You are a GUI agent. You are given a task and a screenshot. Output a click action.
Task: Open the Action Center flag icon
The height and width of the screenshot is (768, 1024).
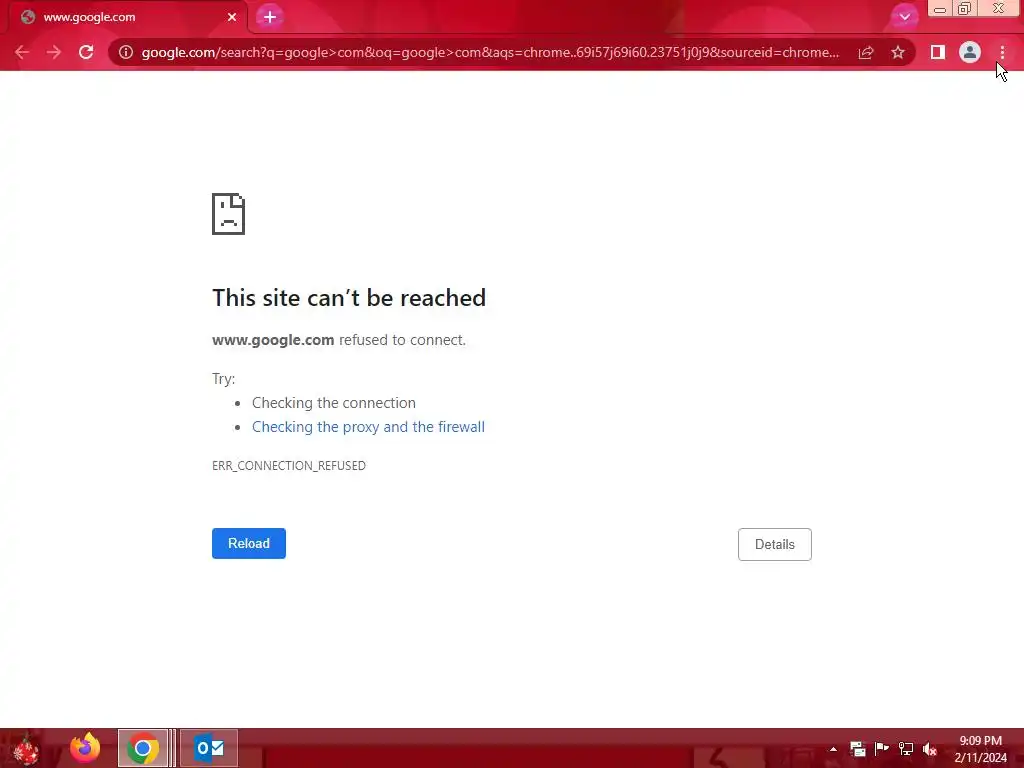[x=882, y=749]
